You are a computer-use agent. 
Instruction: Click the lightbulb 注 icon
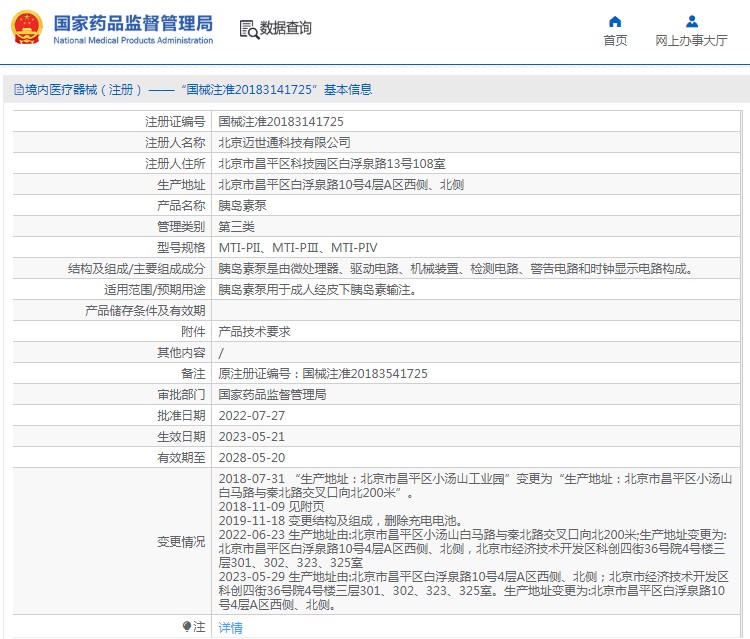pyautogui.click(x=187, y=627)
